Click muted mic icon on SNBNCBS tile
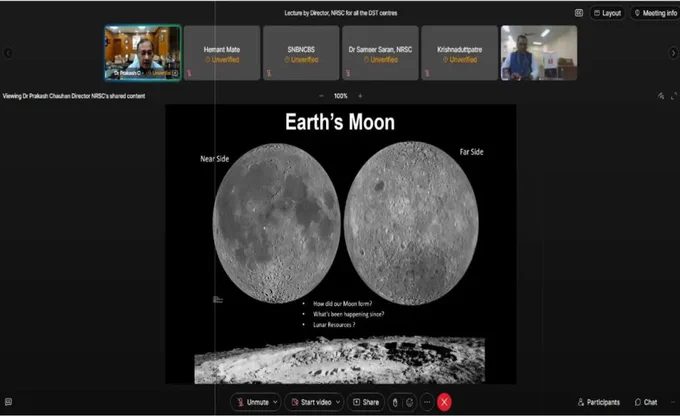The height and width of the screenshot is (416, 680). click(269, 73)
